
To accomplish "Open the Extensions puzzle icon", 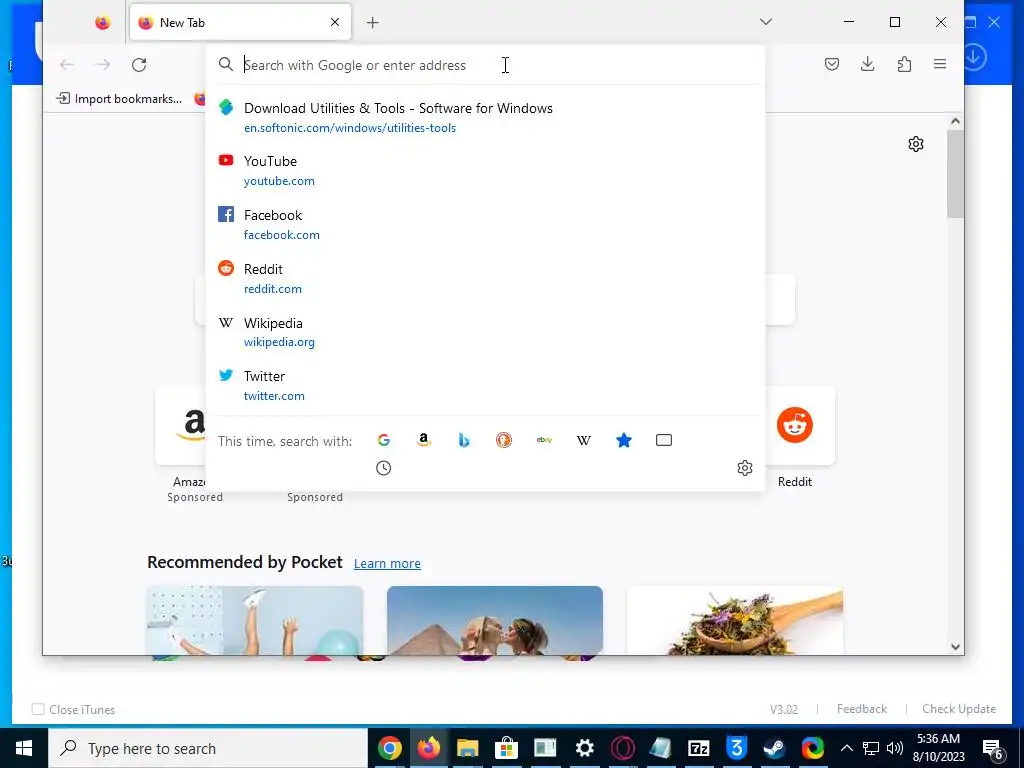I will pos(904,64).
